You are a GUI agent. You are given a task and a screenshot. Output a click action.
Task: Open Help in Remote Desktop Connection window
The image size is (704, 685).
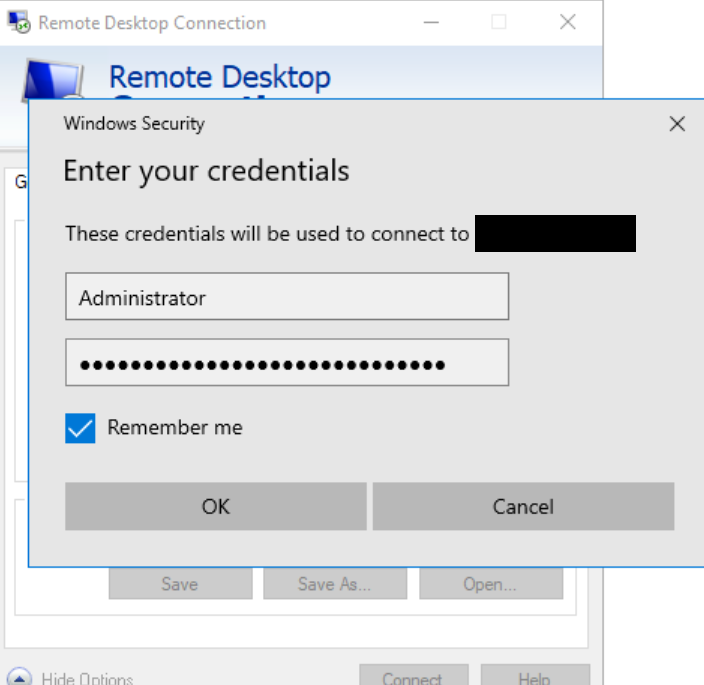pyautogui.click(x=535, y=675)
